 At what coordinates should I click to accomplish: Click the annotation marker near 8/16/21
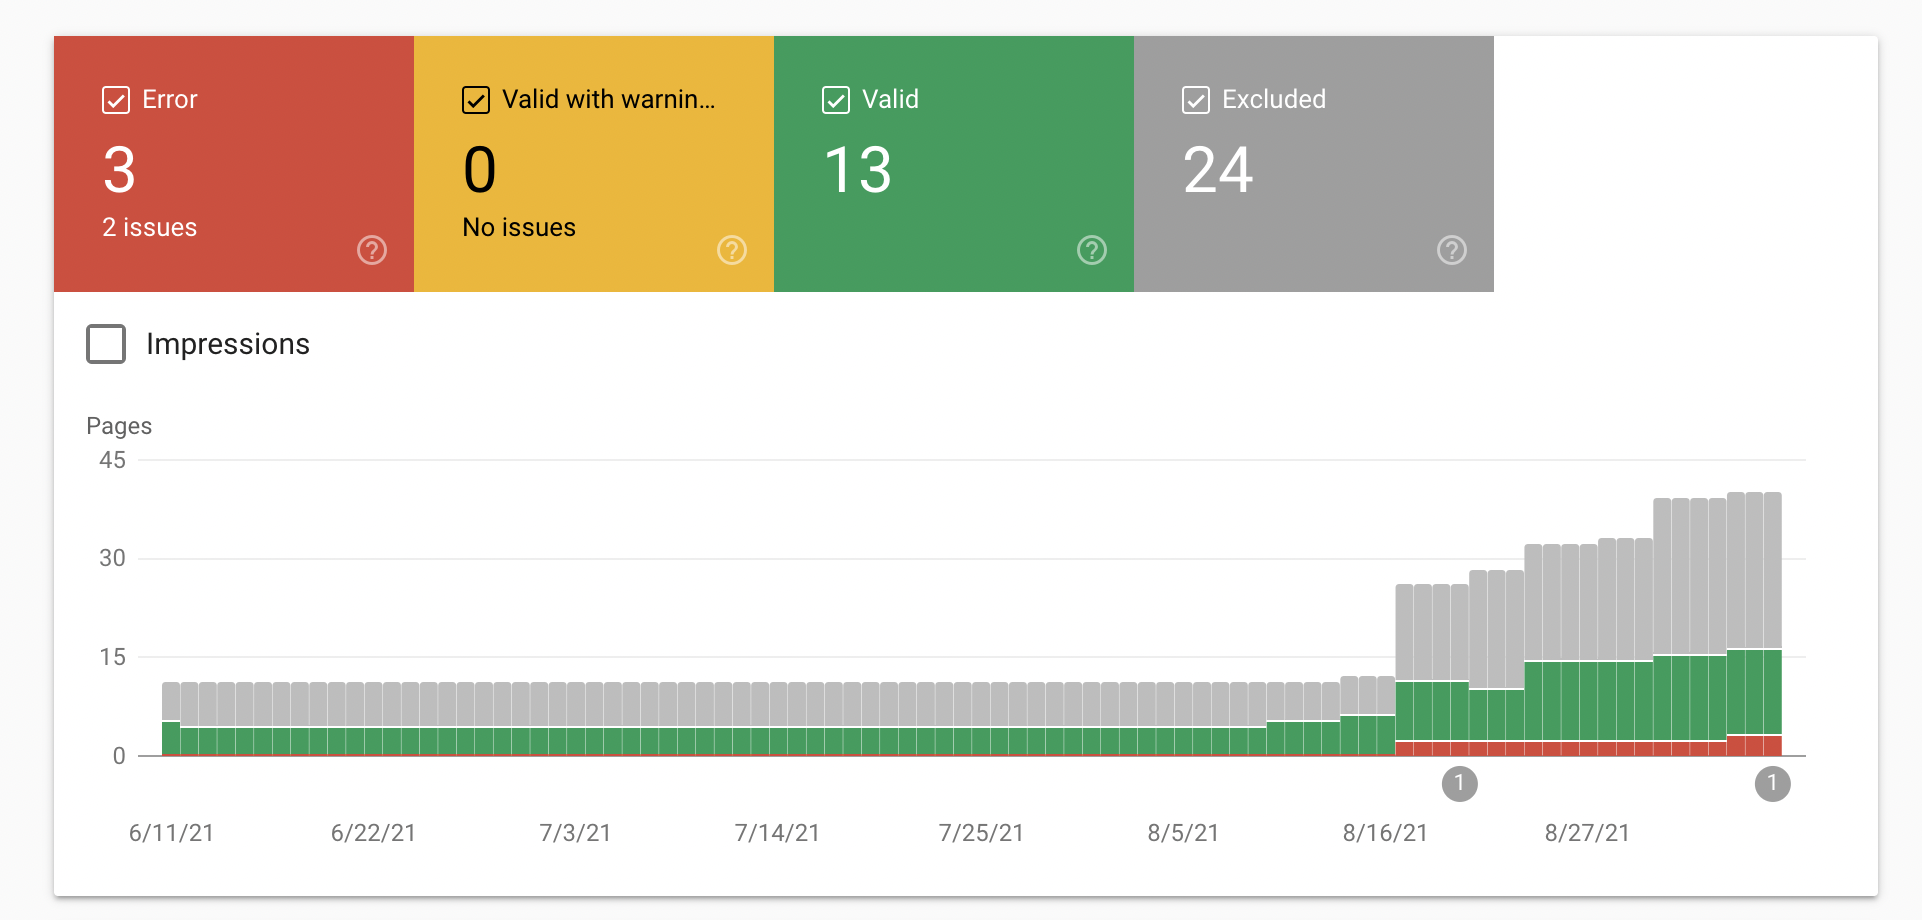1459,784
